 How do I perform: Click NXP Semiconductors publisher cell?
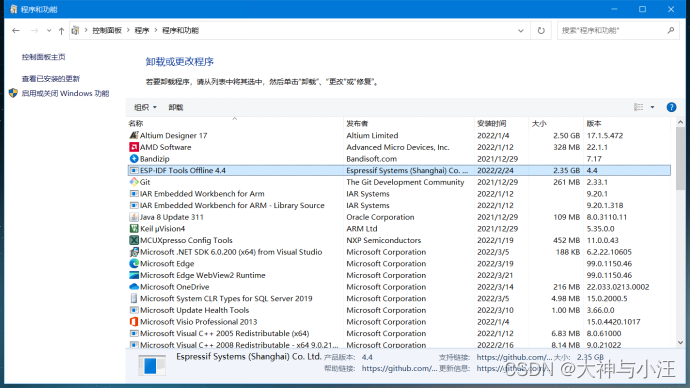[383, 240]
